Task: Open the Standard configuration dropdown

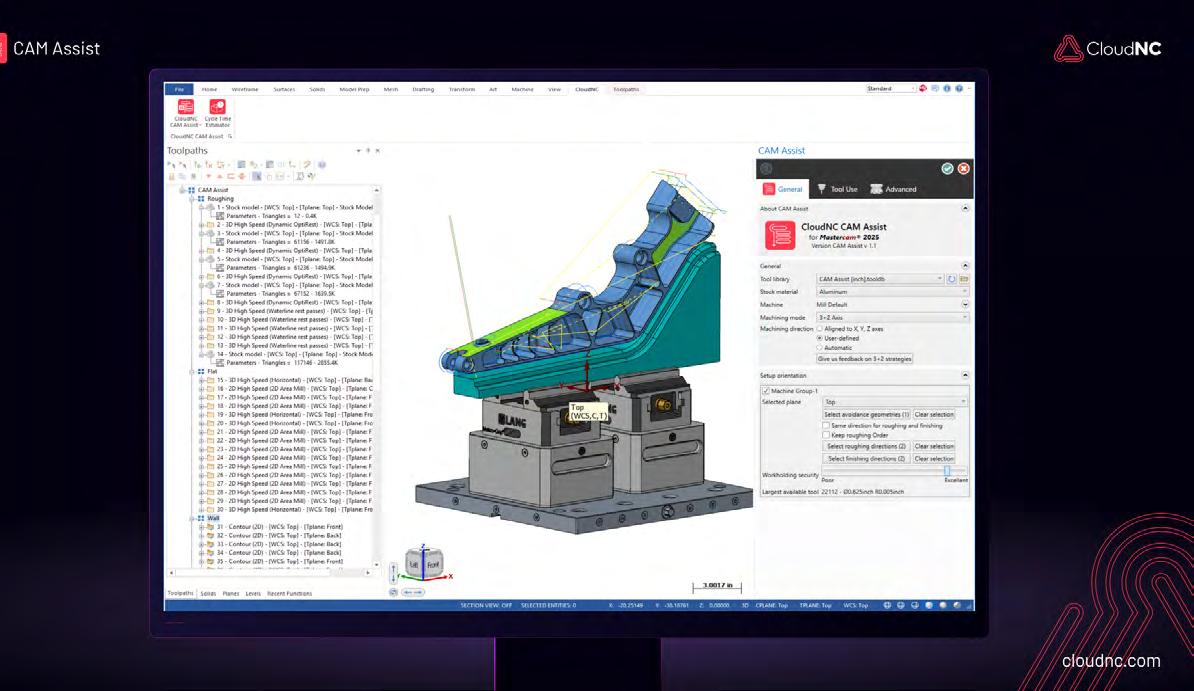Action: coord(890,88)
